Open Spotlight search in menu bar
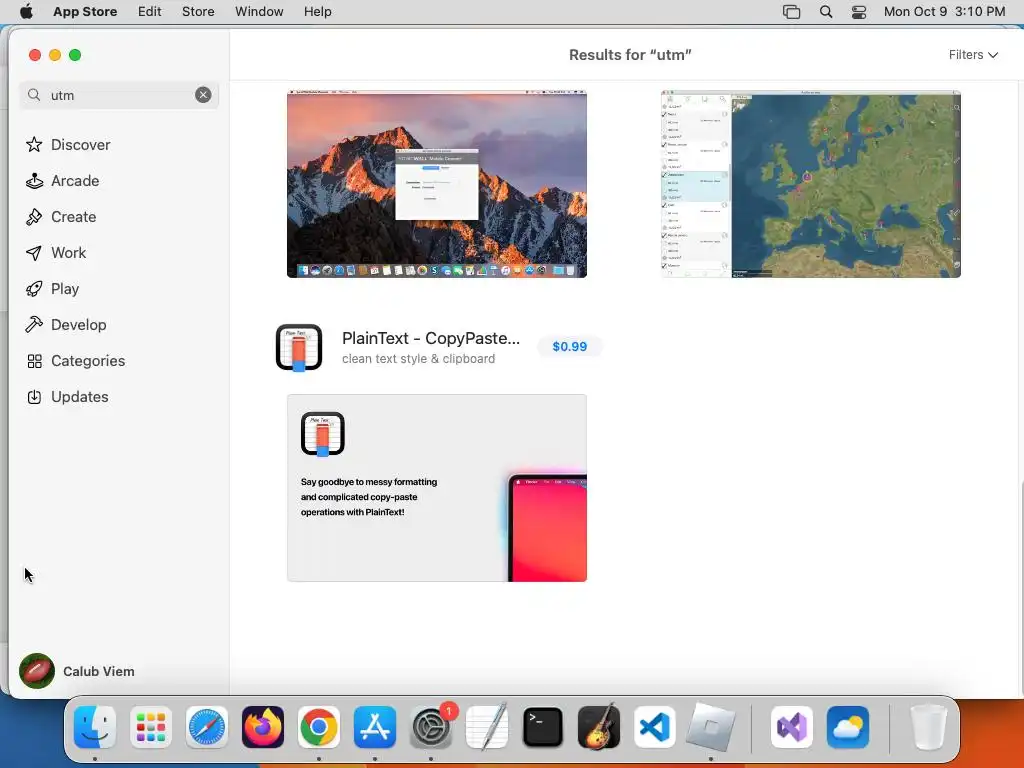This screenshot has width=1024, height=768. click(x=826, y=12)
